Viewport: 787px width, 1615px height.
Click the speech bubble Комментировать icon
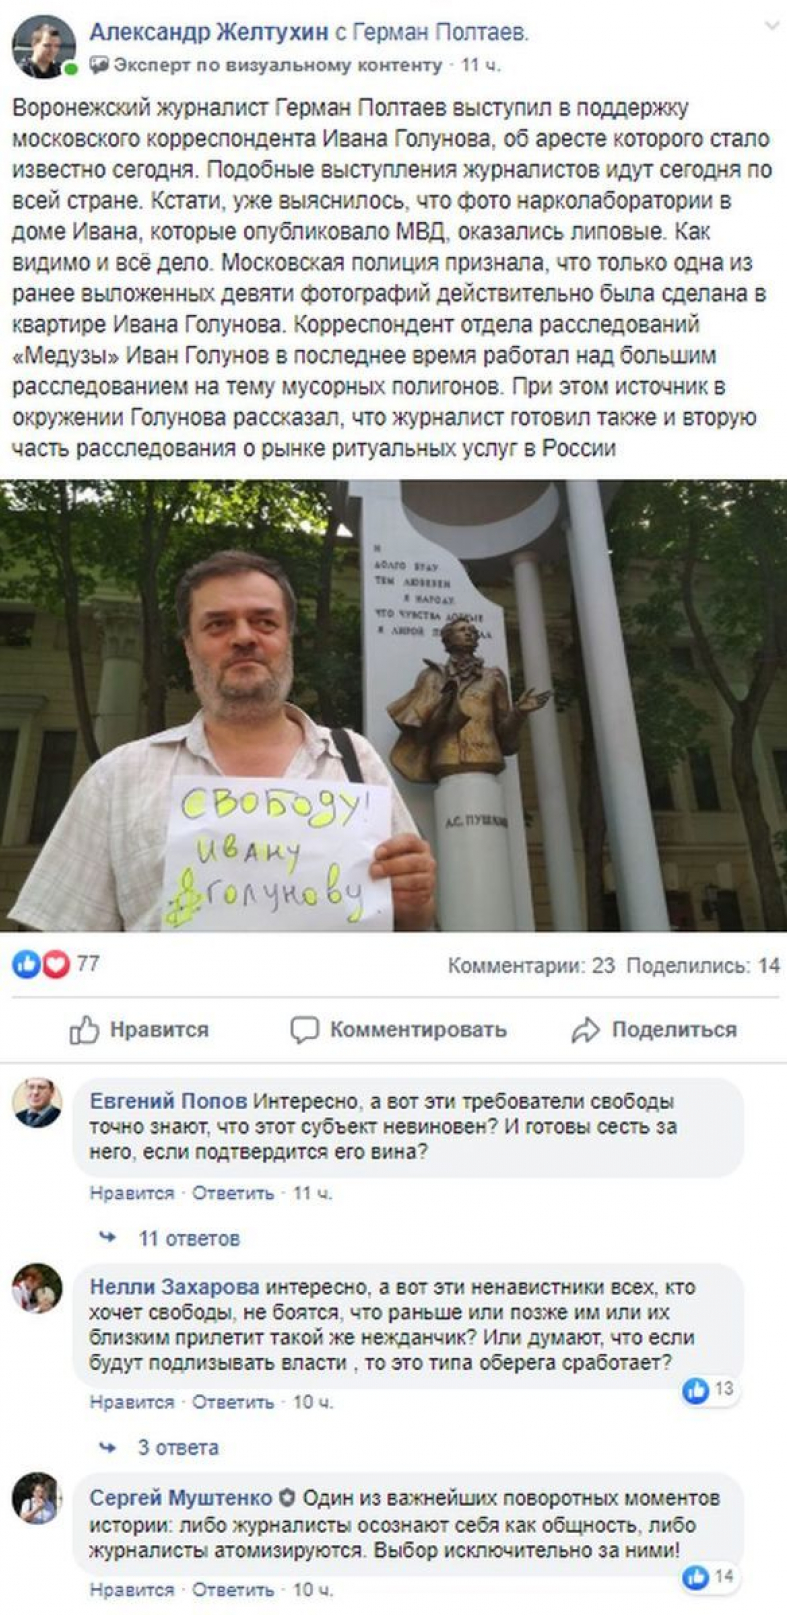(304, 1030)
